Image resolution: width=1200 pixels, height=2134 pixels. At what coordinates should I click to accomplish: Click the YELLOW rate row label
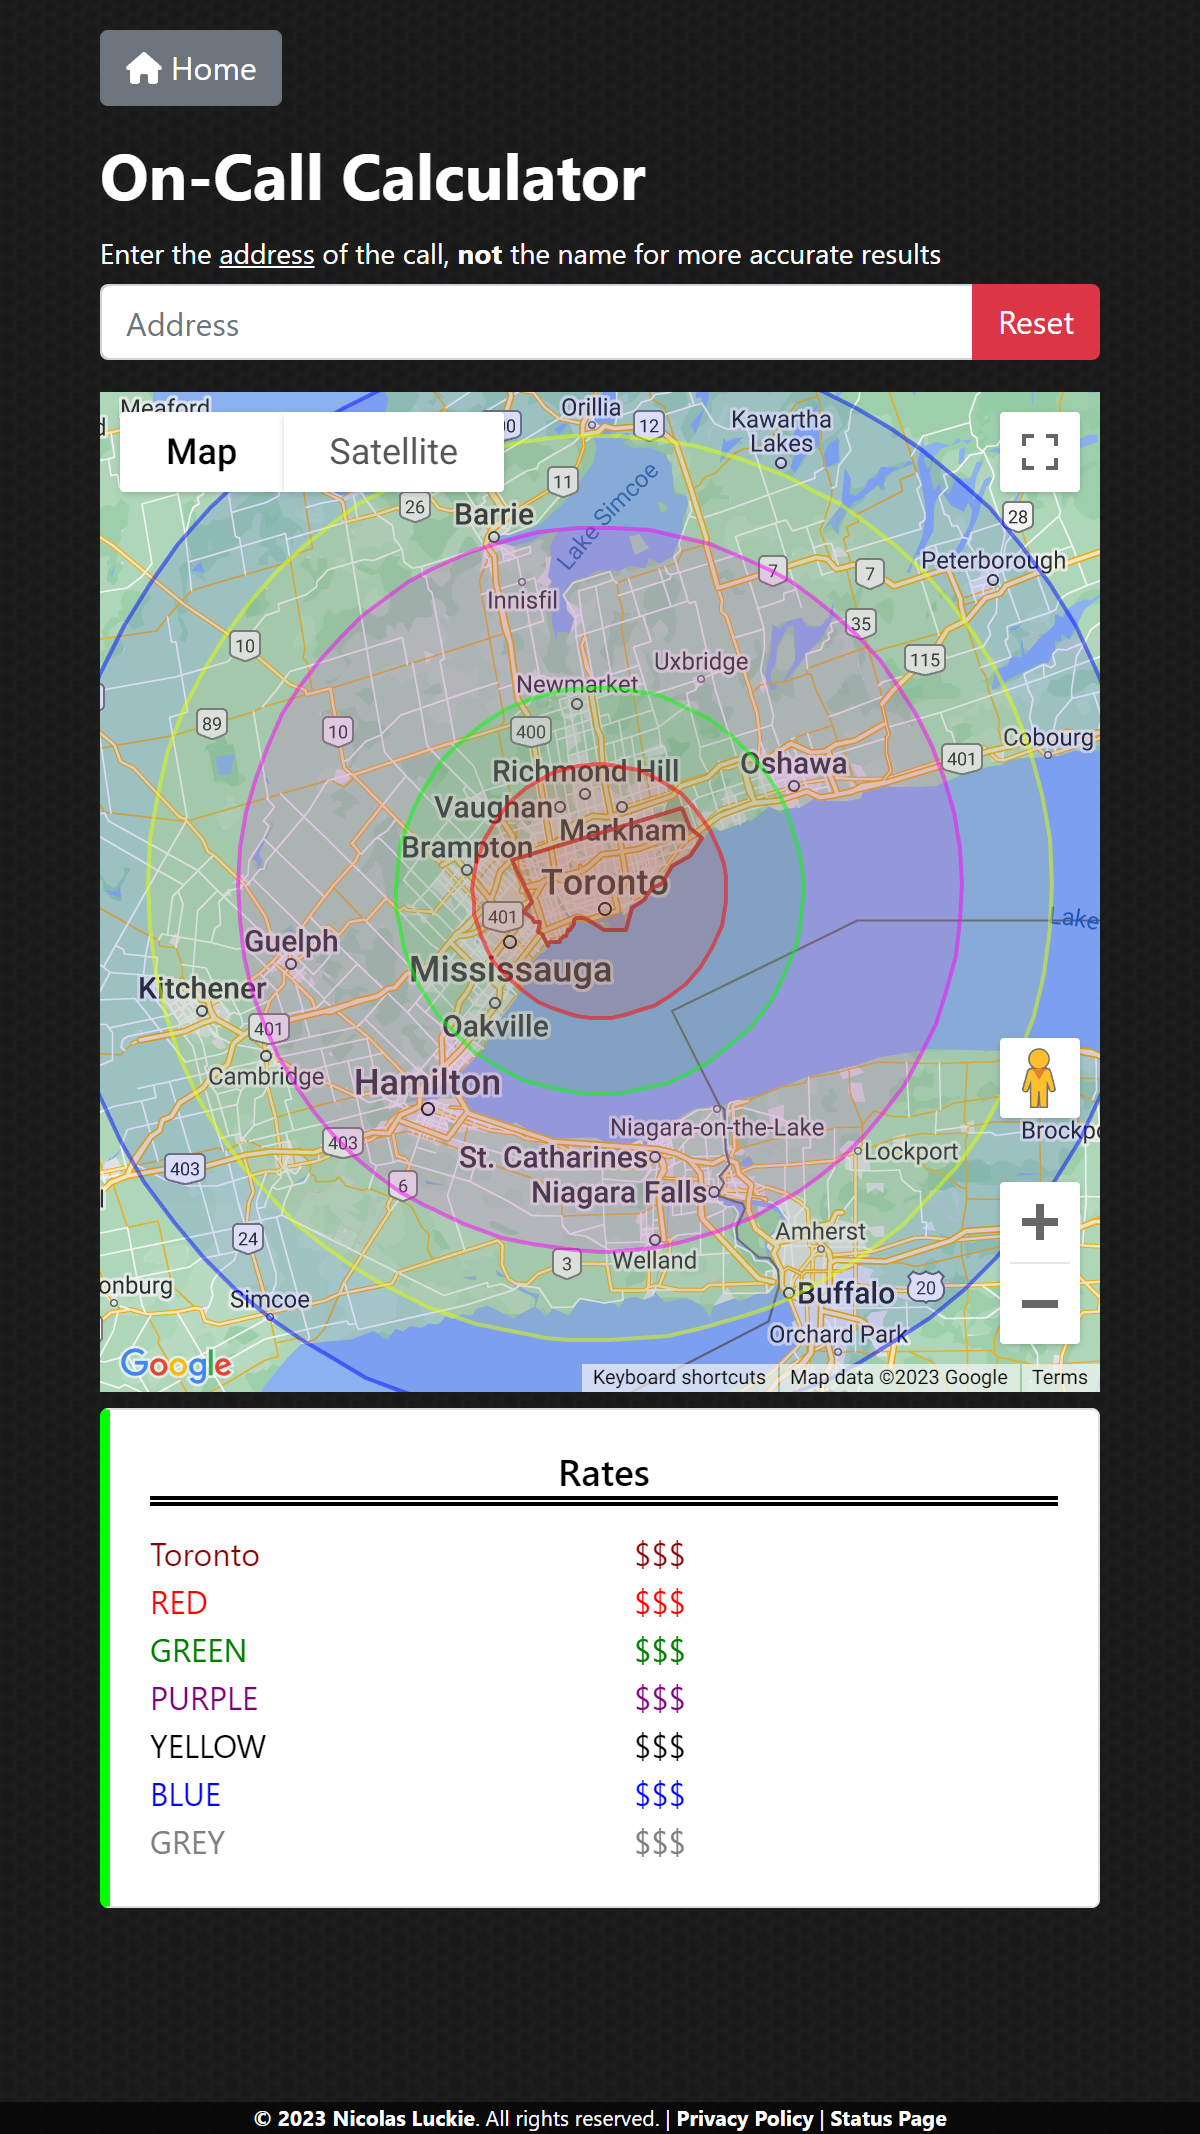(208, 1747)
